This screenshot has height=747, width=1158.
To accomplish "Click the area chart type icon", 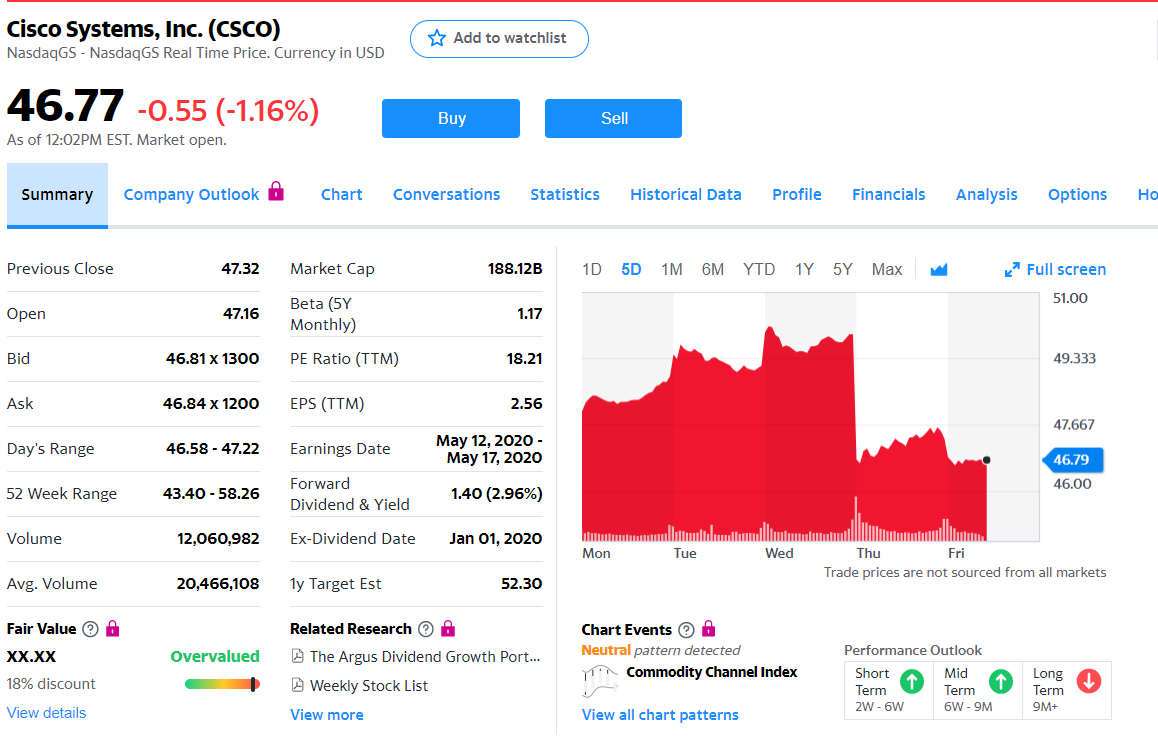I will 939,270.
